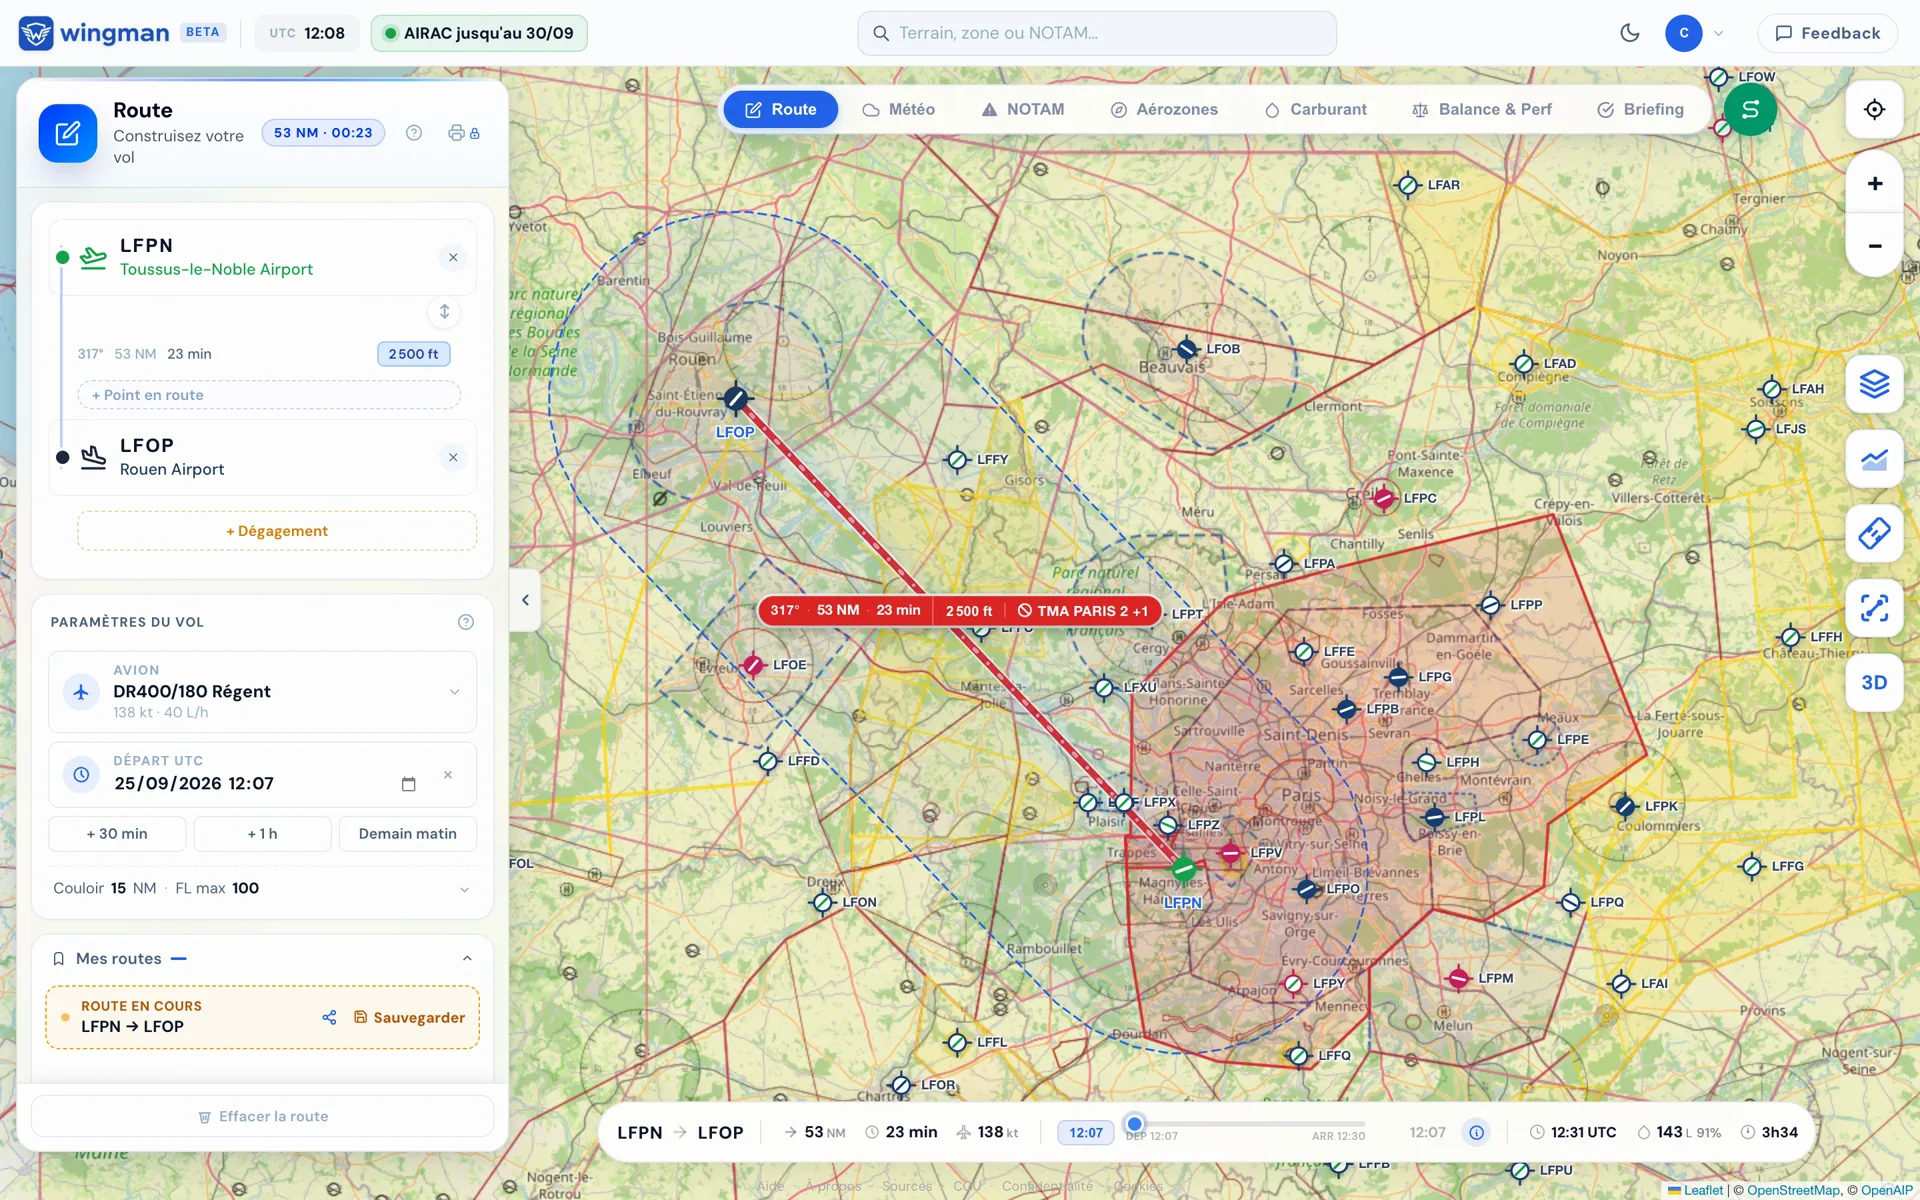Center map on my location
This screenshot has height=1200, width=1920.
tap(1874, 109)
